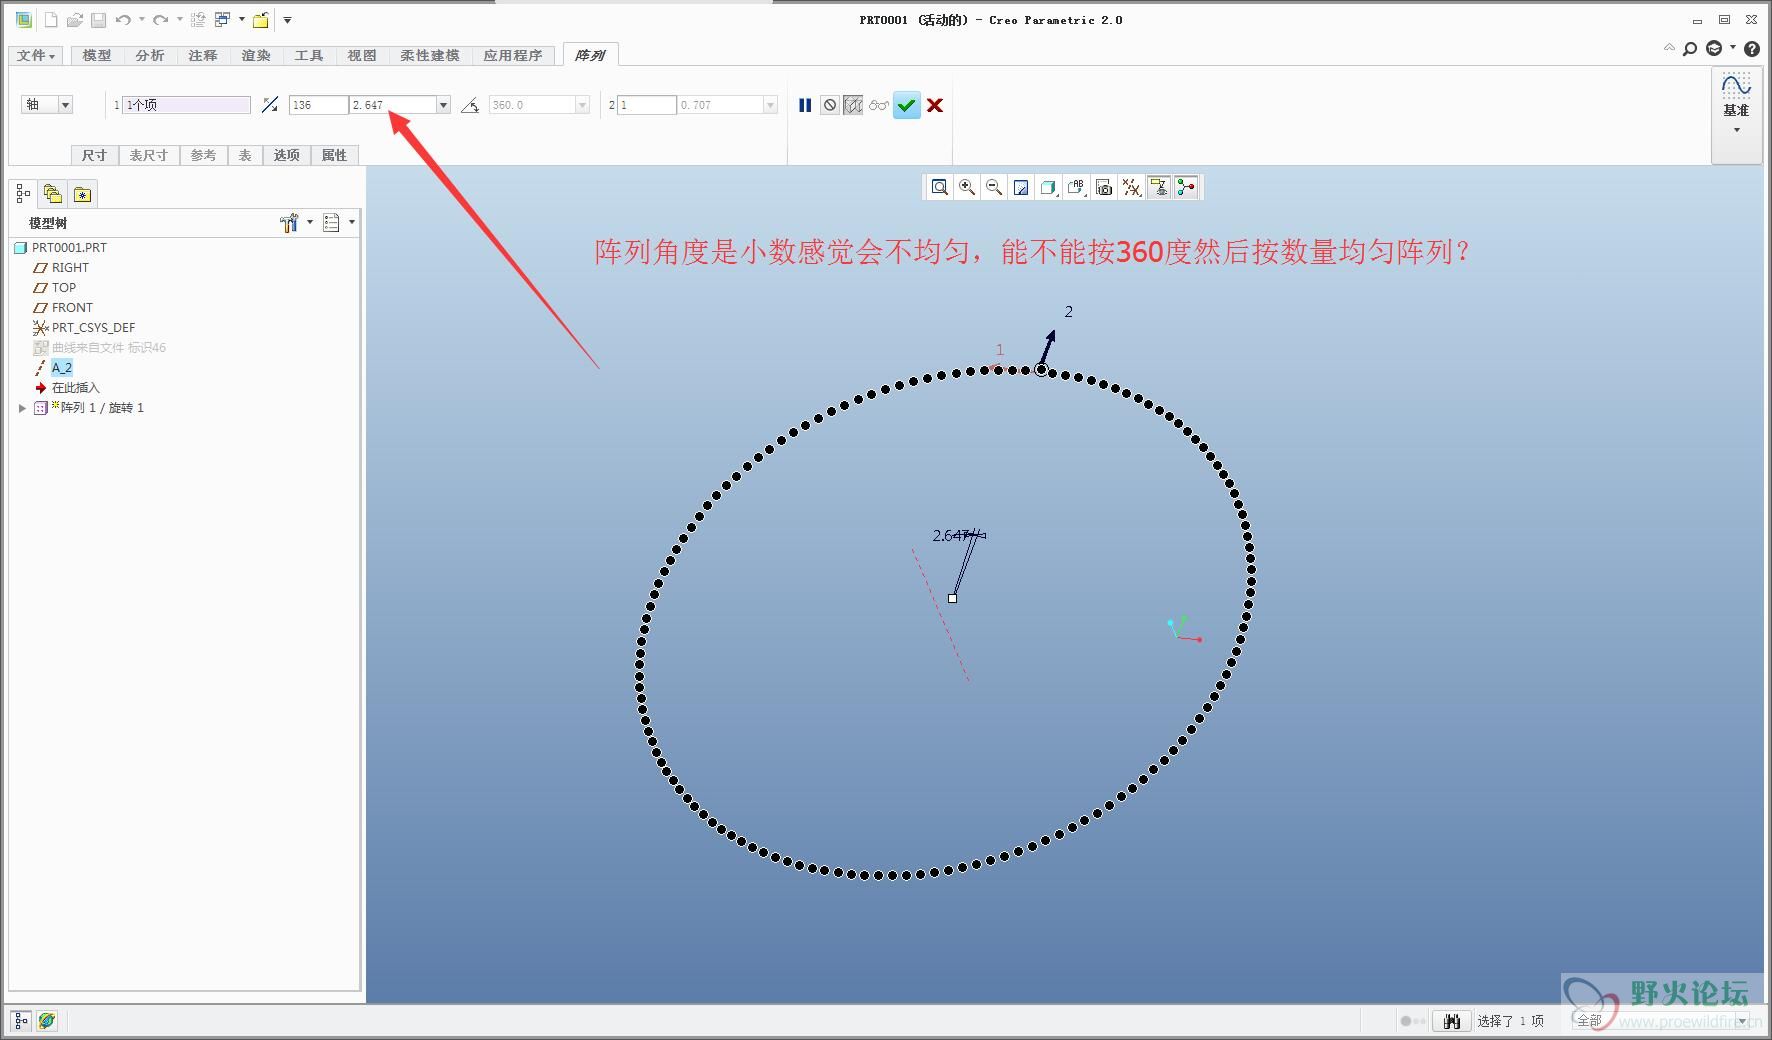Click the save disk icon
The height and width of the screenshot is (1040, 1772).
(98, 20)
